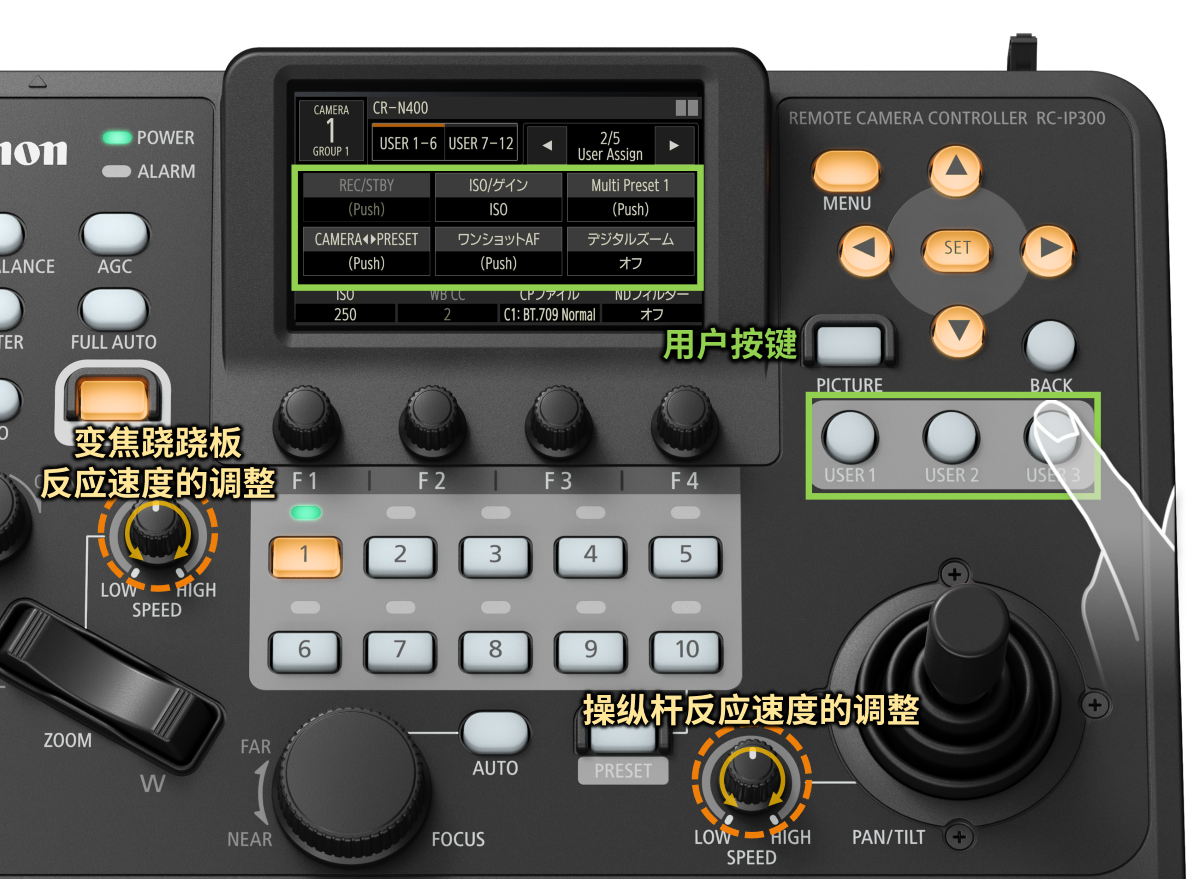Open the ISO/ゲイン setting cell

pos(498,197)
